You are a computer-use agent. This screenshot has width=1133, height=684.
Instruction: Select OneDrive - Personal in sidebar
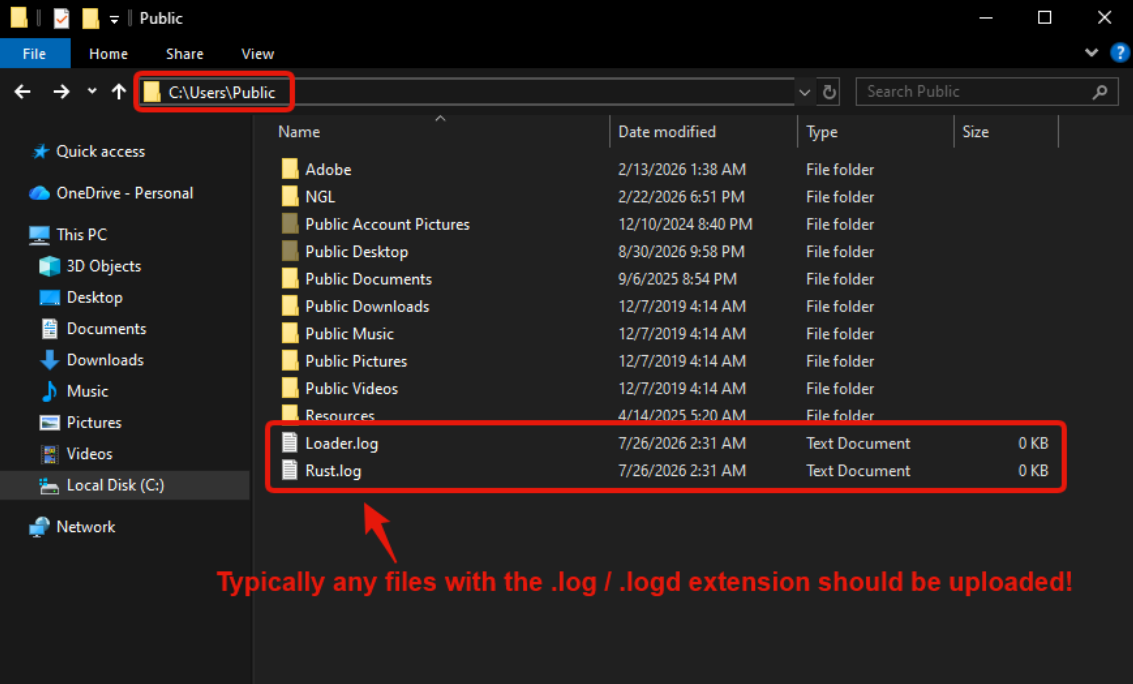pyautogui.click(x=124, y=193)
